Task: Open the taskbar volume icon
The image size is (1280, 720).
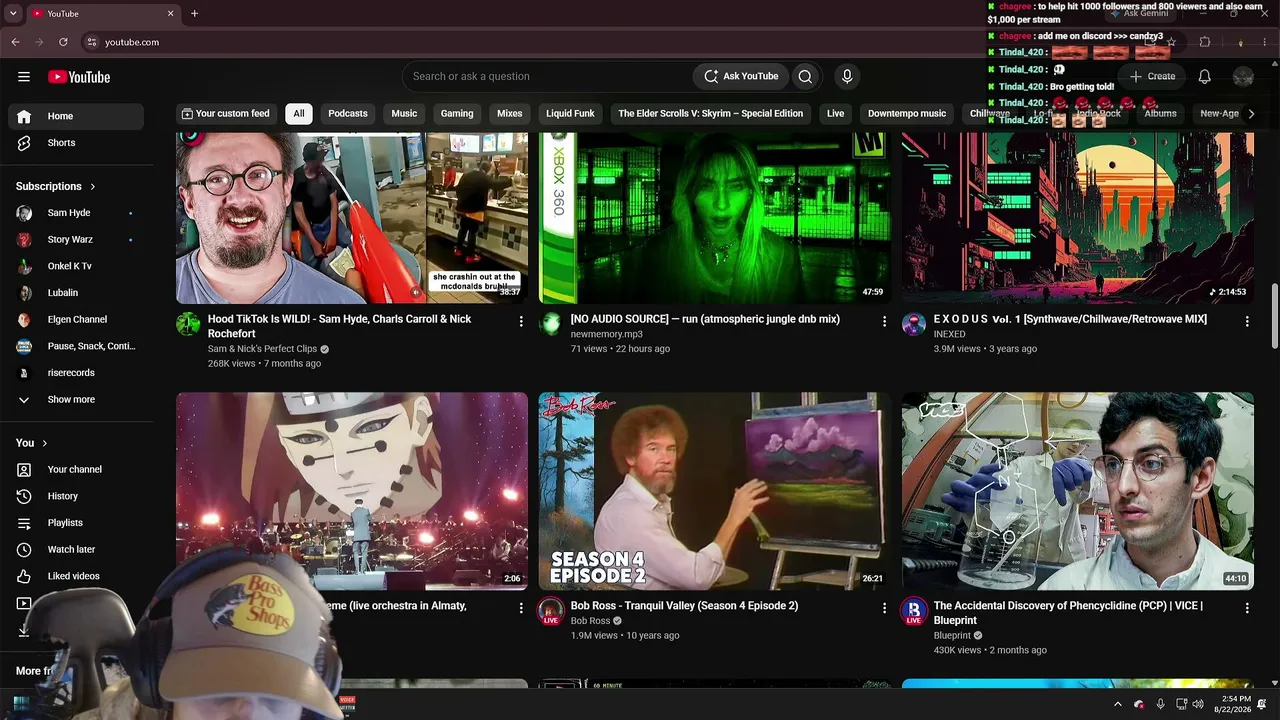Action: click(1198, 704)
